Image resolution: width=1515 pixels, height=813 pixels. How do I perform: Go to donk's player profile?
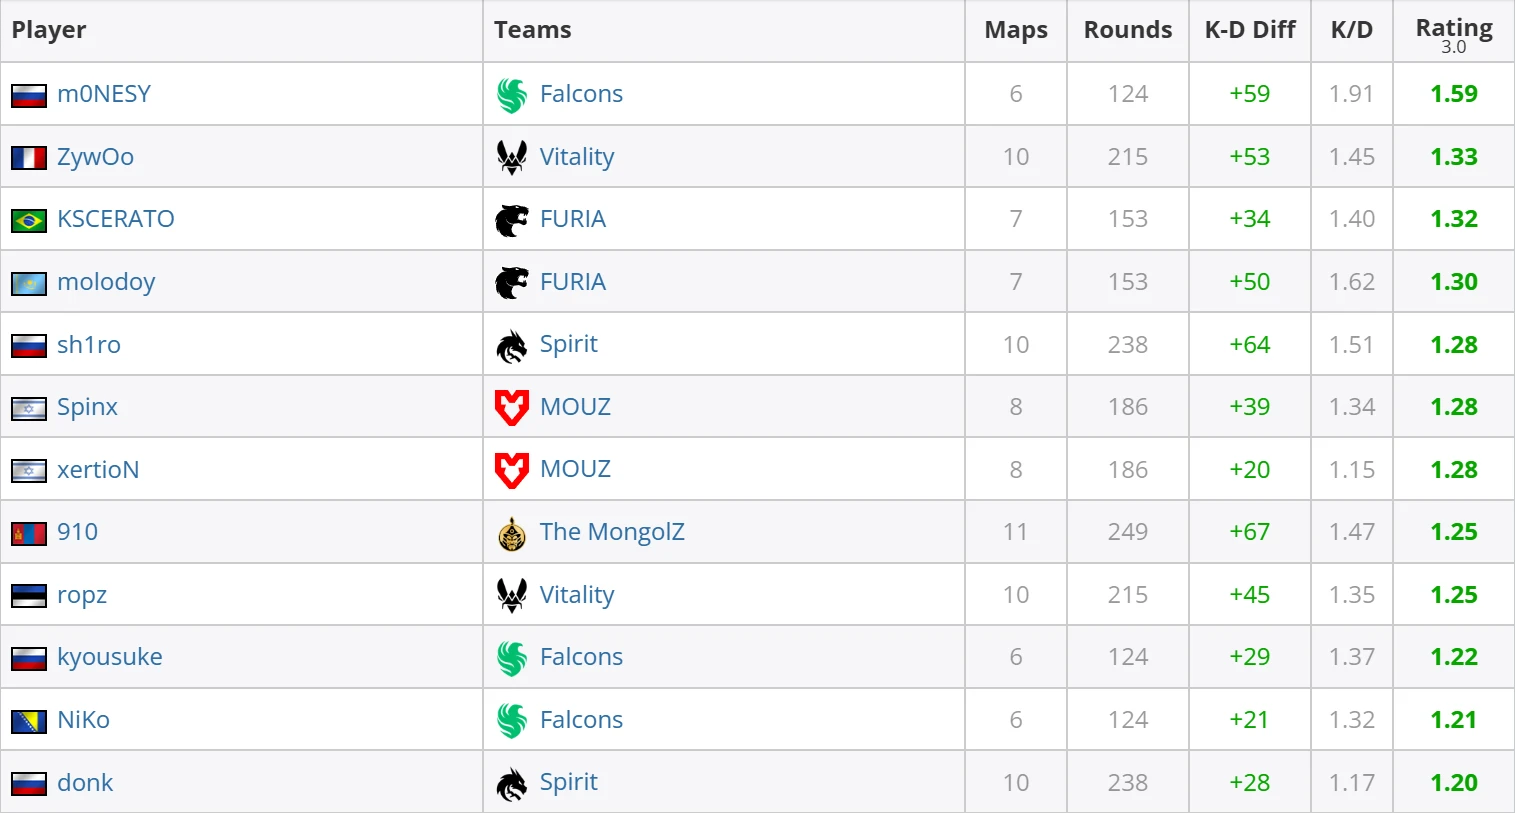85,783
